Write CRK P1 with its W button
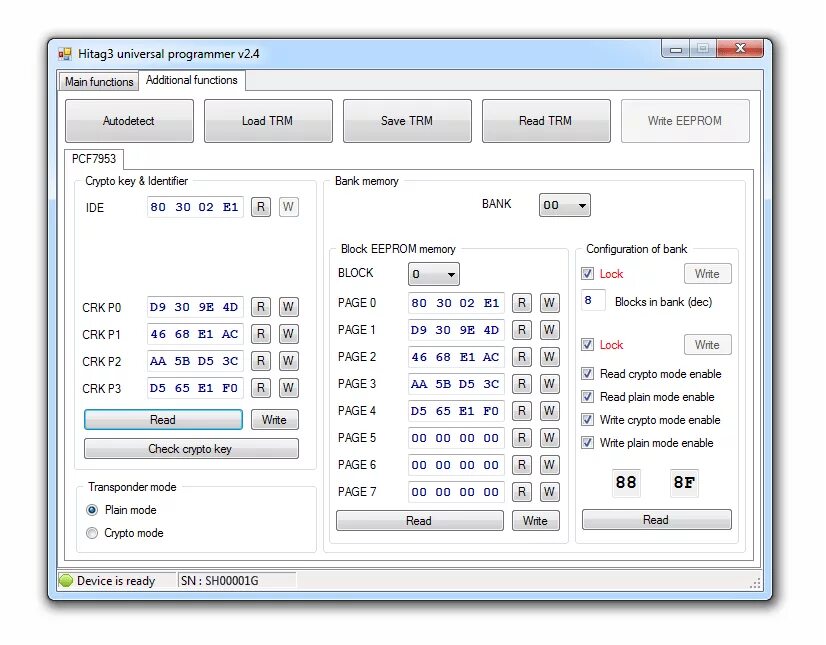The image size is (826, 645). (288, 334)
